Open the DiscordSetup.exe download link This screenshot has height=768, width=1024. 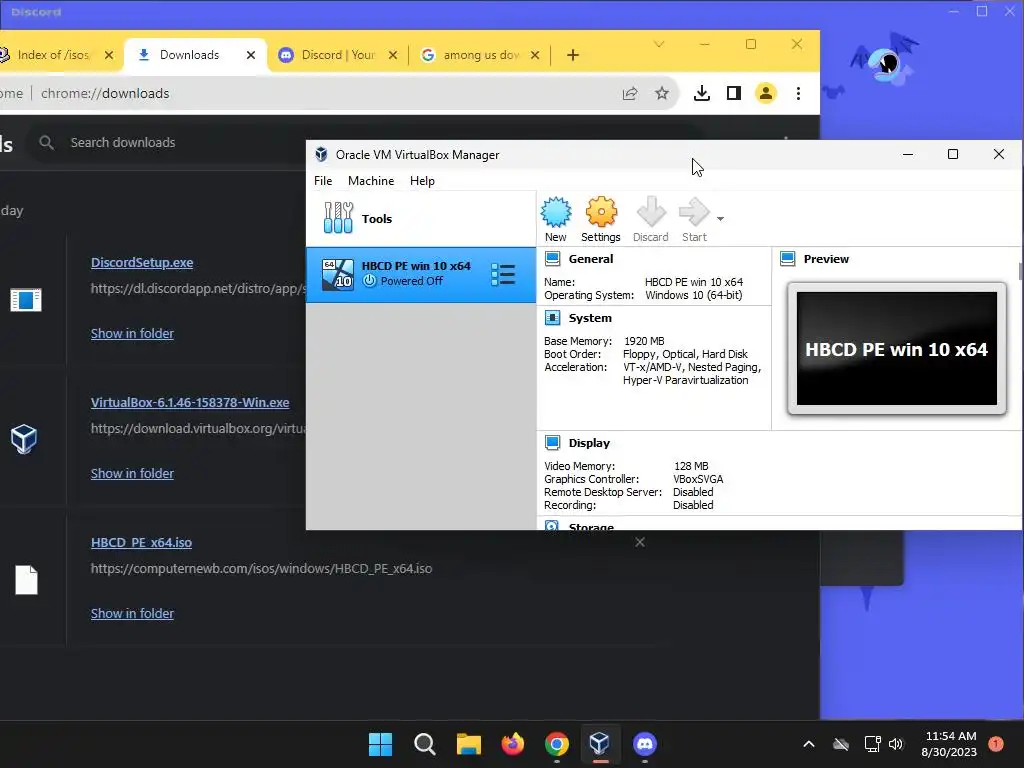(142, 263)
